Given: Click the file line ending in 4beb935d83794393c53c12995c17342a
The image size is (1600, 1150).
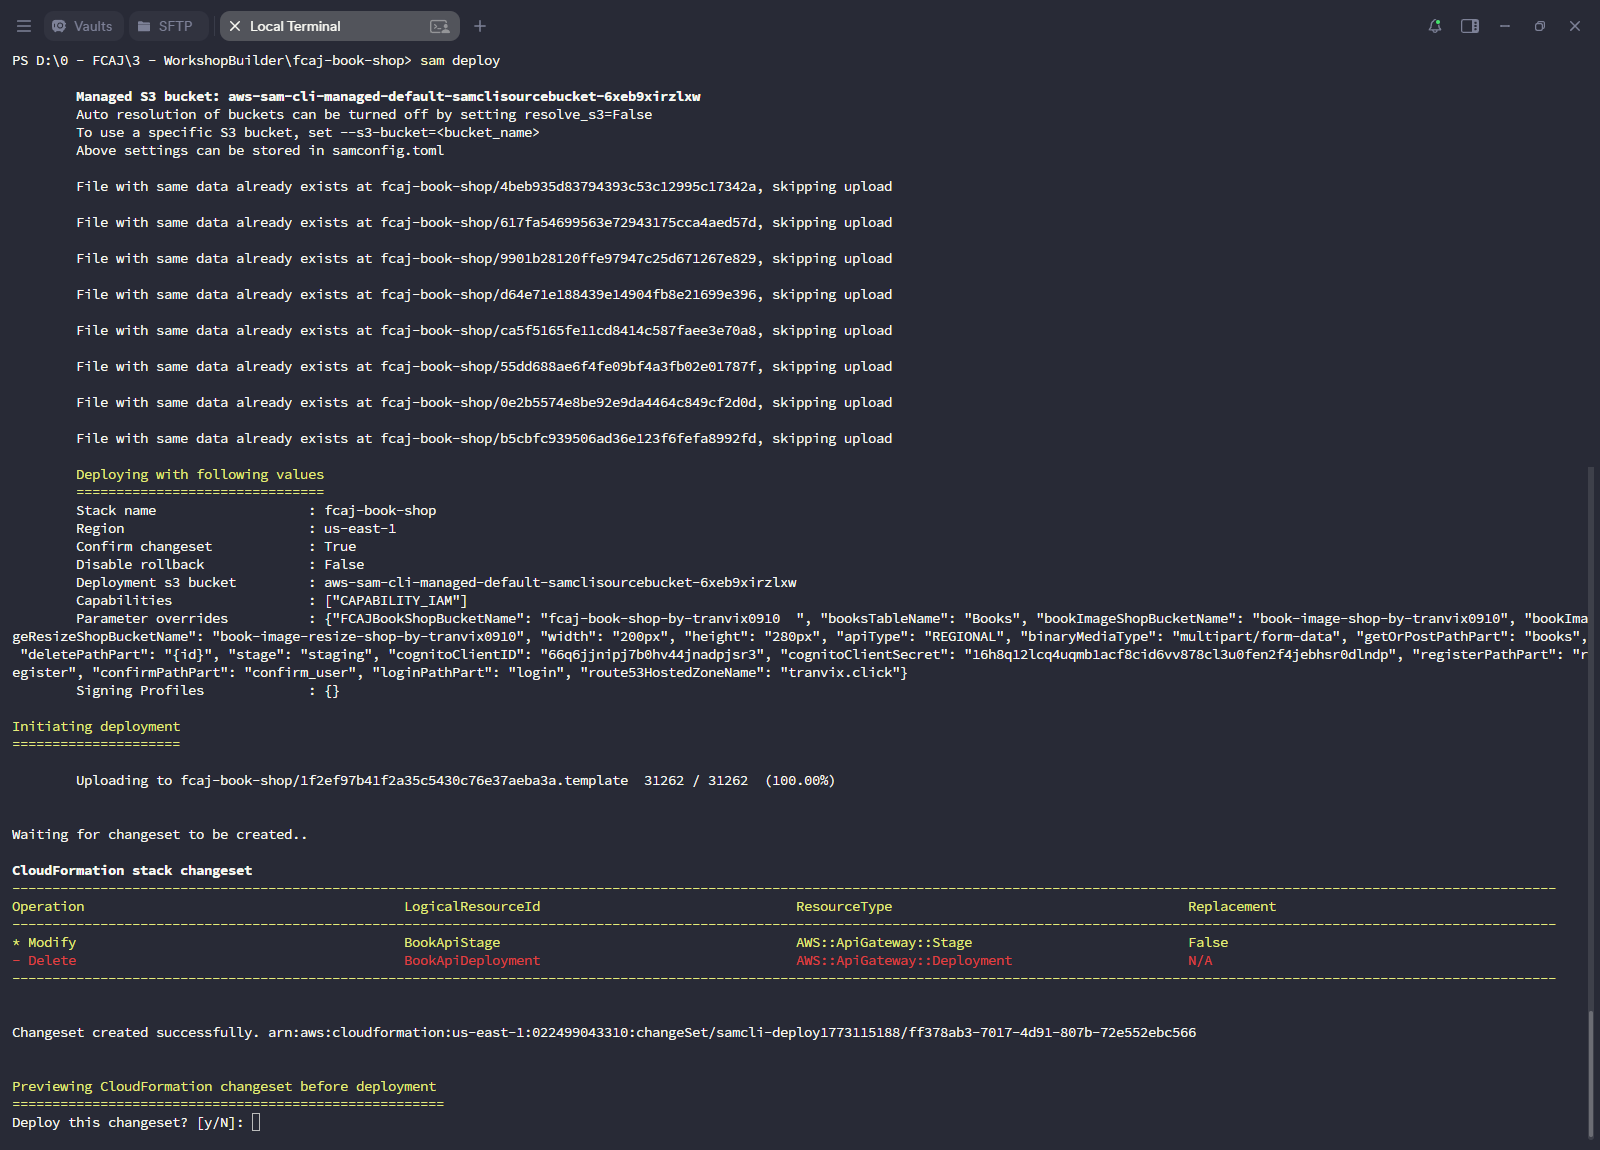Looking at the screenshot, I should (x=484, y=186).
